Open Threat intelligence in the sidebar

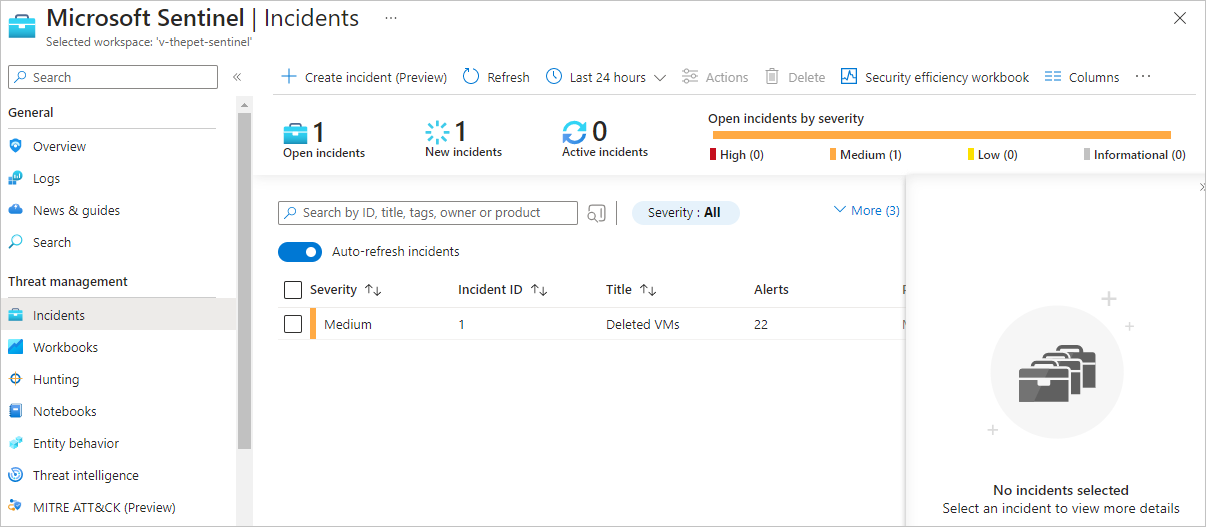click(85, 475)
